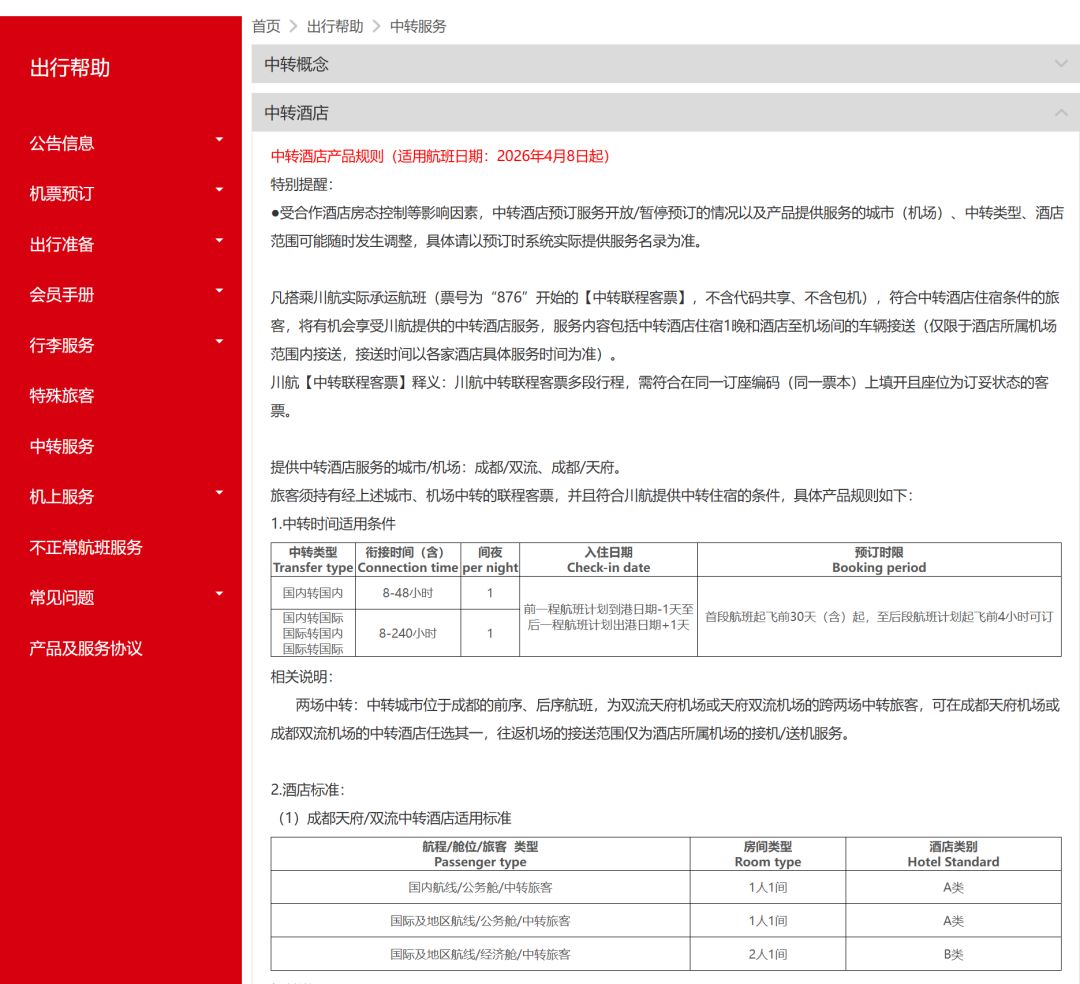Screen dimensions: 1080x984
Task: Click the 8-48小时 table cell
Action: [x=408, y=593]
